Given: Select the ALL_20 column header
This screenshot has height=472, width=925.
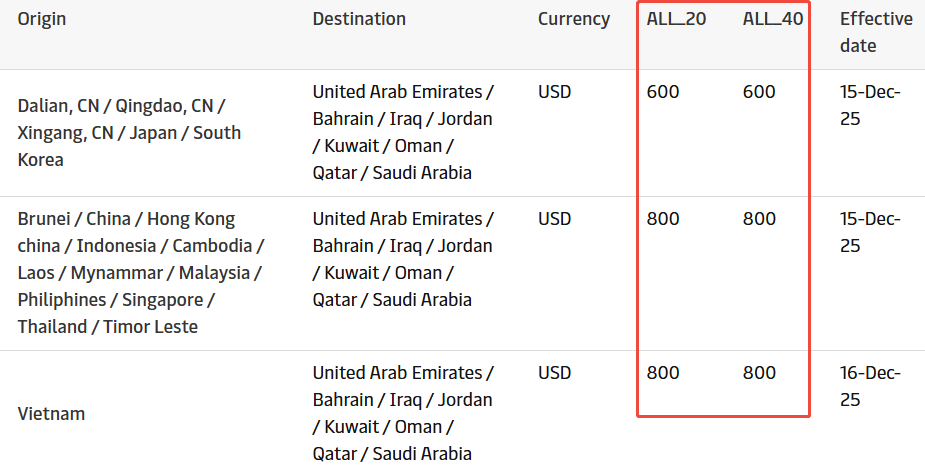Looking at the screenshot, I should tap(676, 19).
